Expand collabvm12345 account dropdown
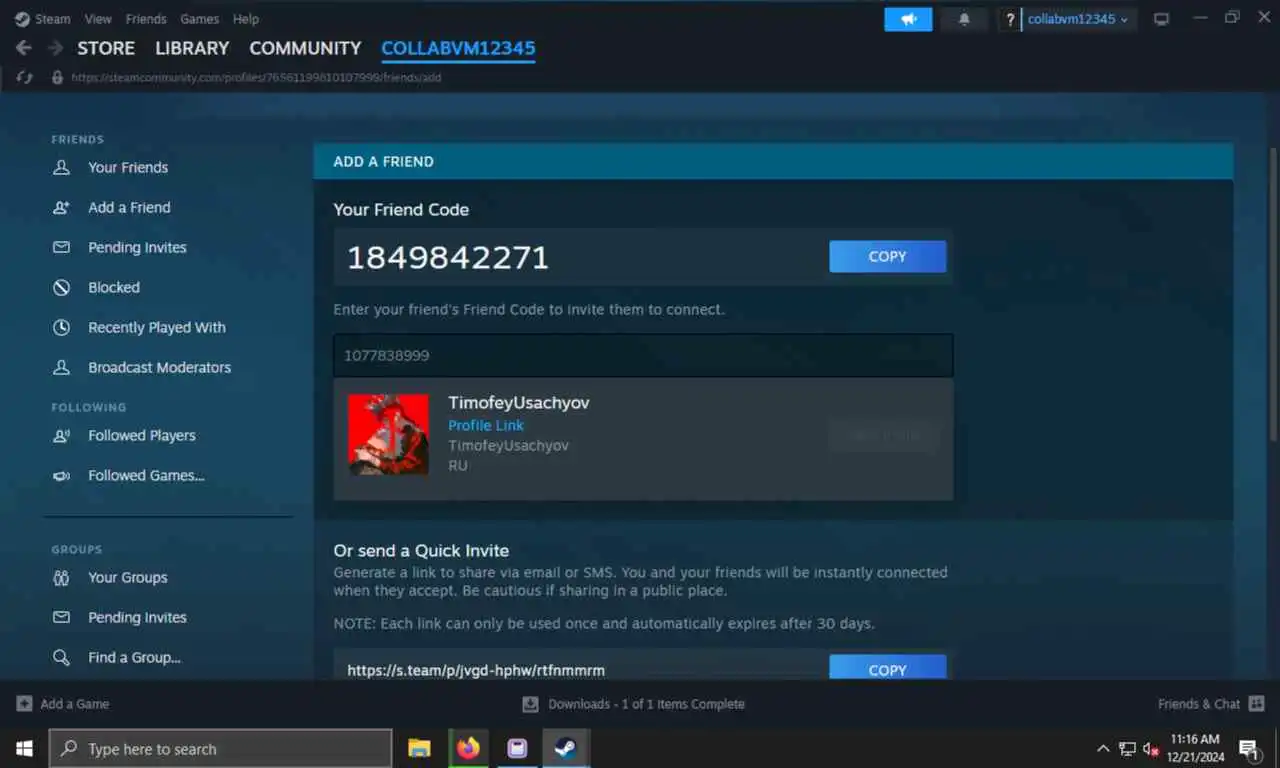 point(1079,19)
